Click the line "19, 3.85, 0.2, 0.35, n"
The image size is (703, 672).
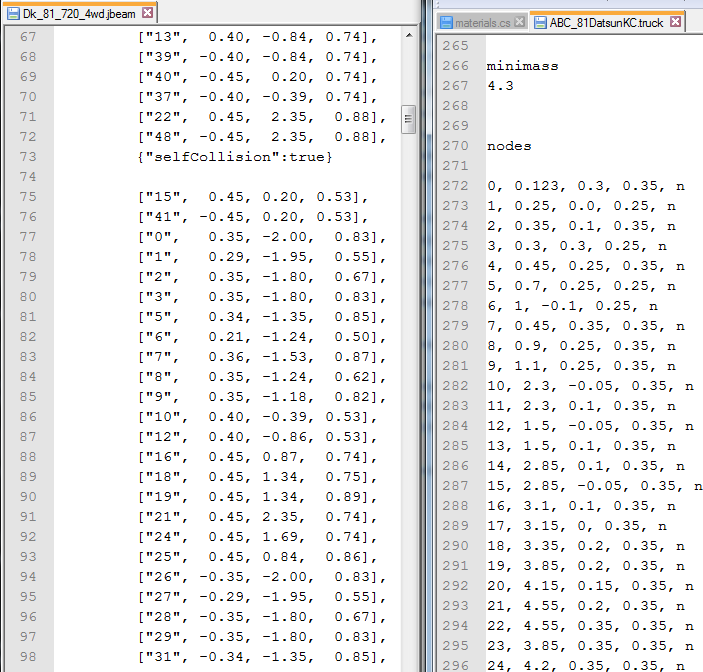586,566
